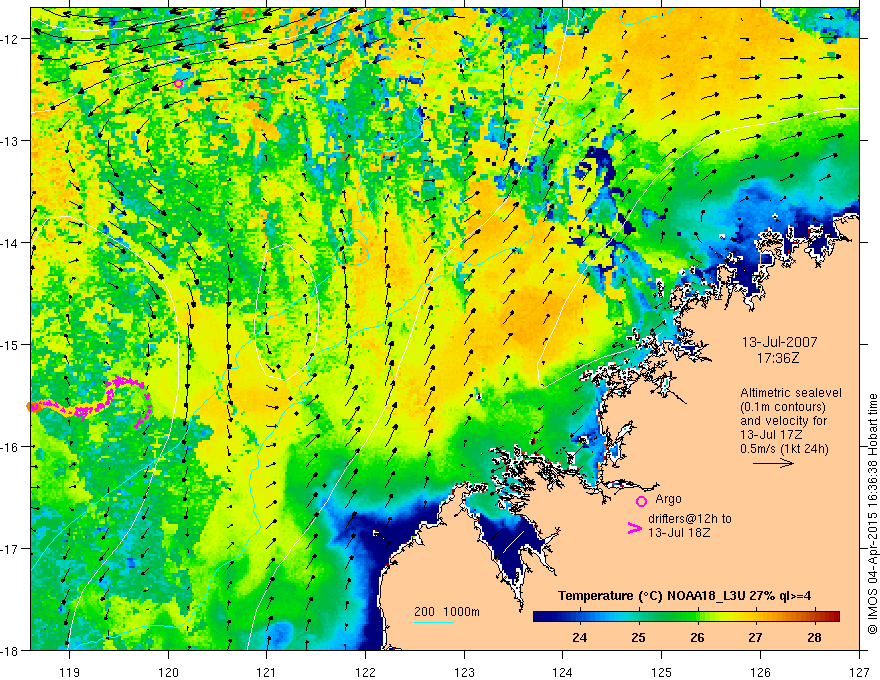
Task: Click the '0.5m/s (1kt 24h)' scale text
Action: point(785,449)
